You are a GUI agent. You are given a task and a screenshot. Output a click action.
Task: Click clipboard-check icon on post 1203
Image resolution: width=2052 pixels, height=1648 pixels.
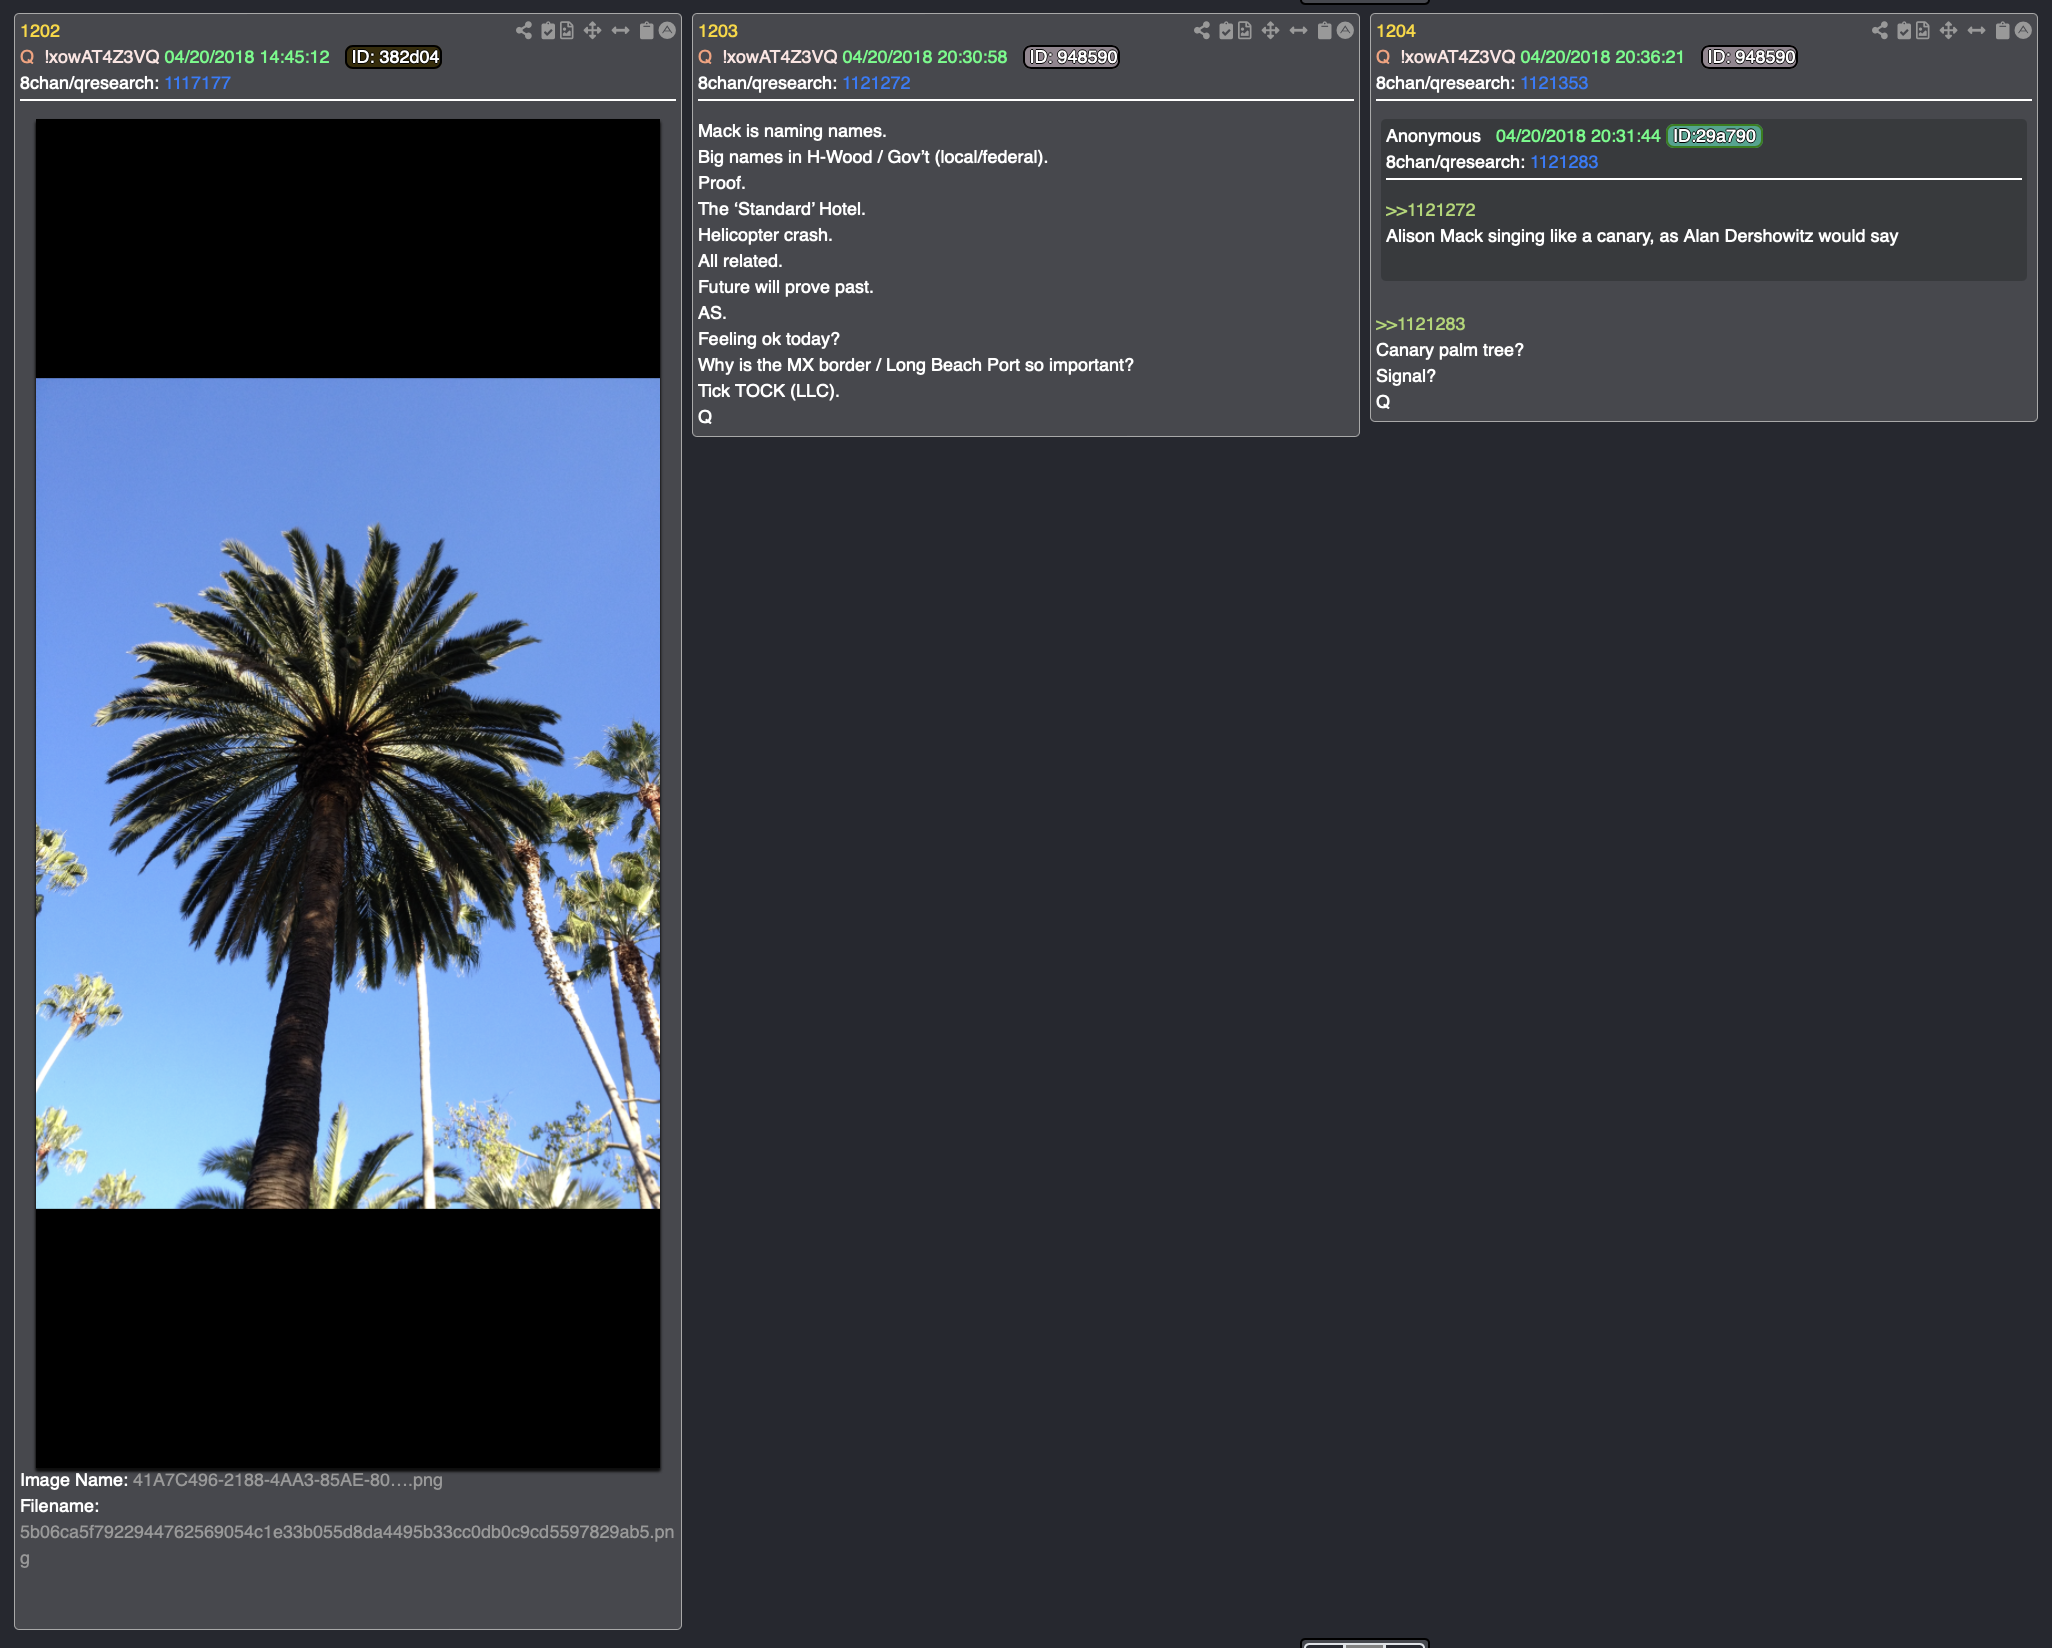[x=1226, y=31]
